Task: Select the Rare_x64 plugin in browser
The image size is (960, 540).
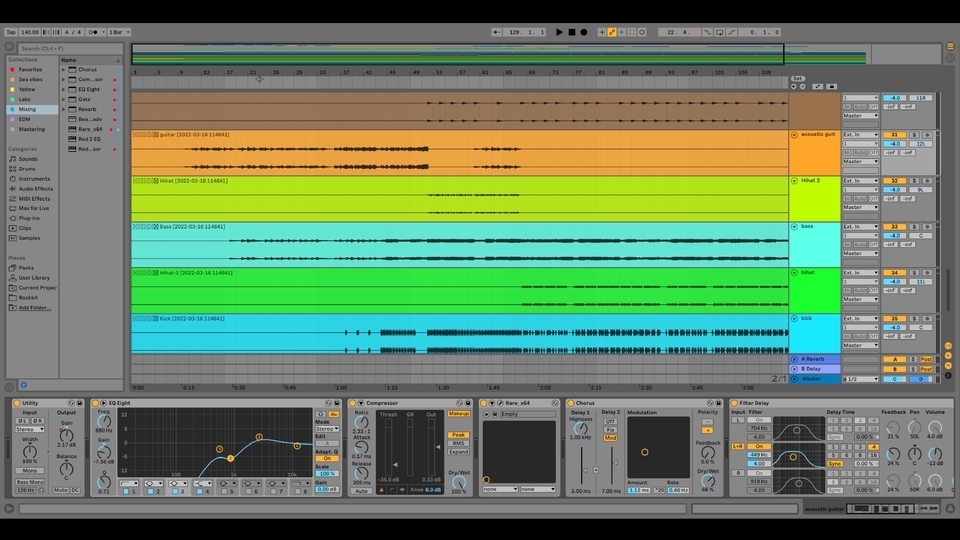Action: pyautogui.click(x=89, y=129)
